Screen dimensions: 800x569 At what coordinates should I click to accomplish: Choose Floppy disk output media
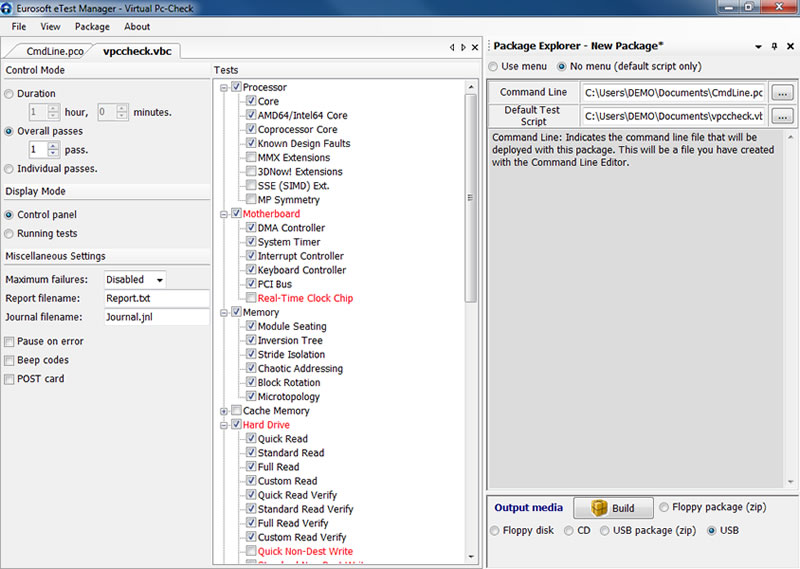click(494, 531)
